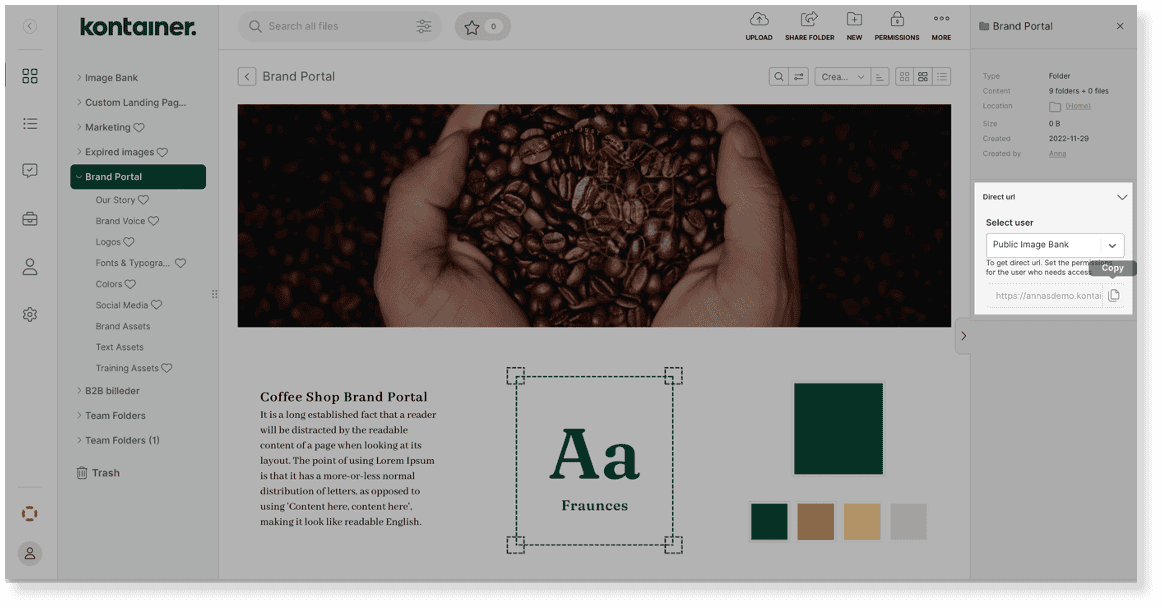This screenshot has width=1162, height=608.
Task: Open the More menu in the toolbar
Action: point(941,20)
